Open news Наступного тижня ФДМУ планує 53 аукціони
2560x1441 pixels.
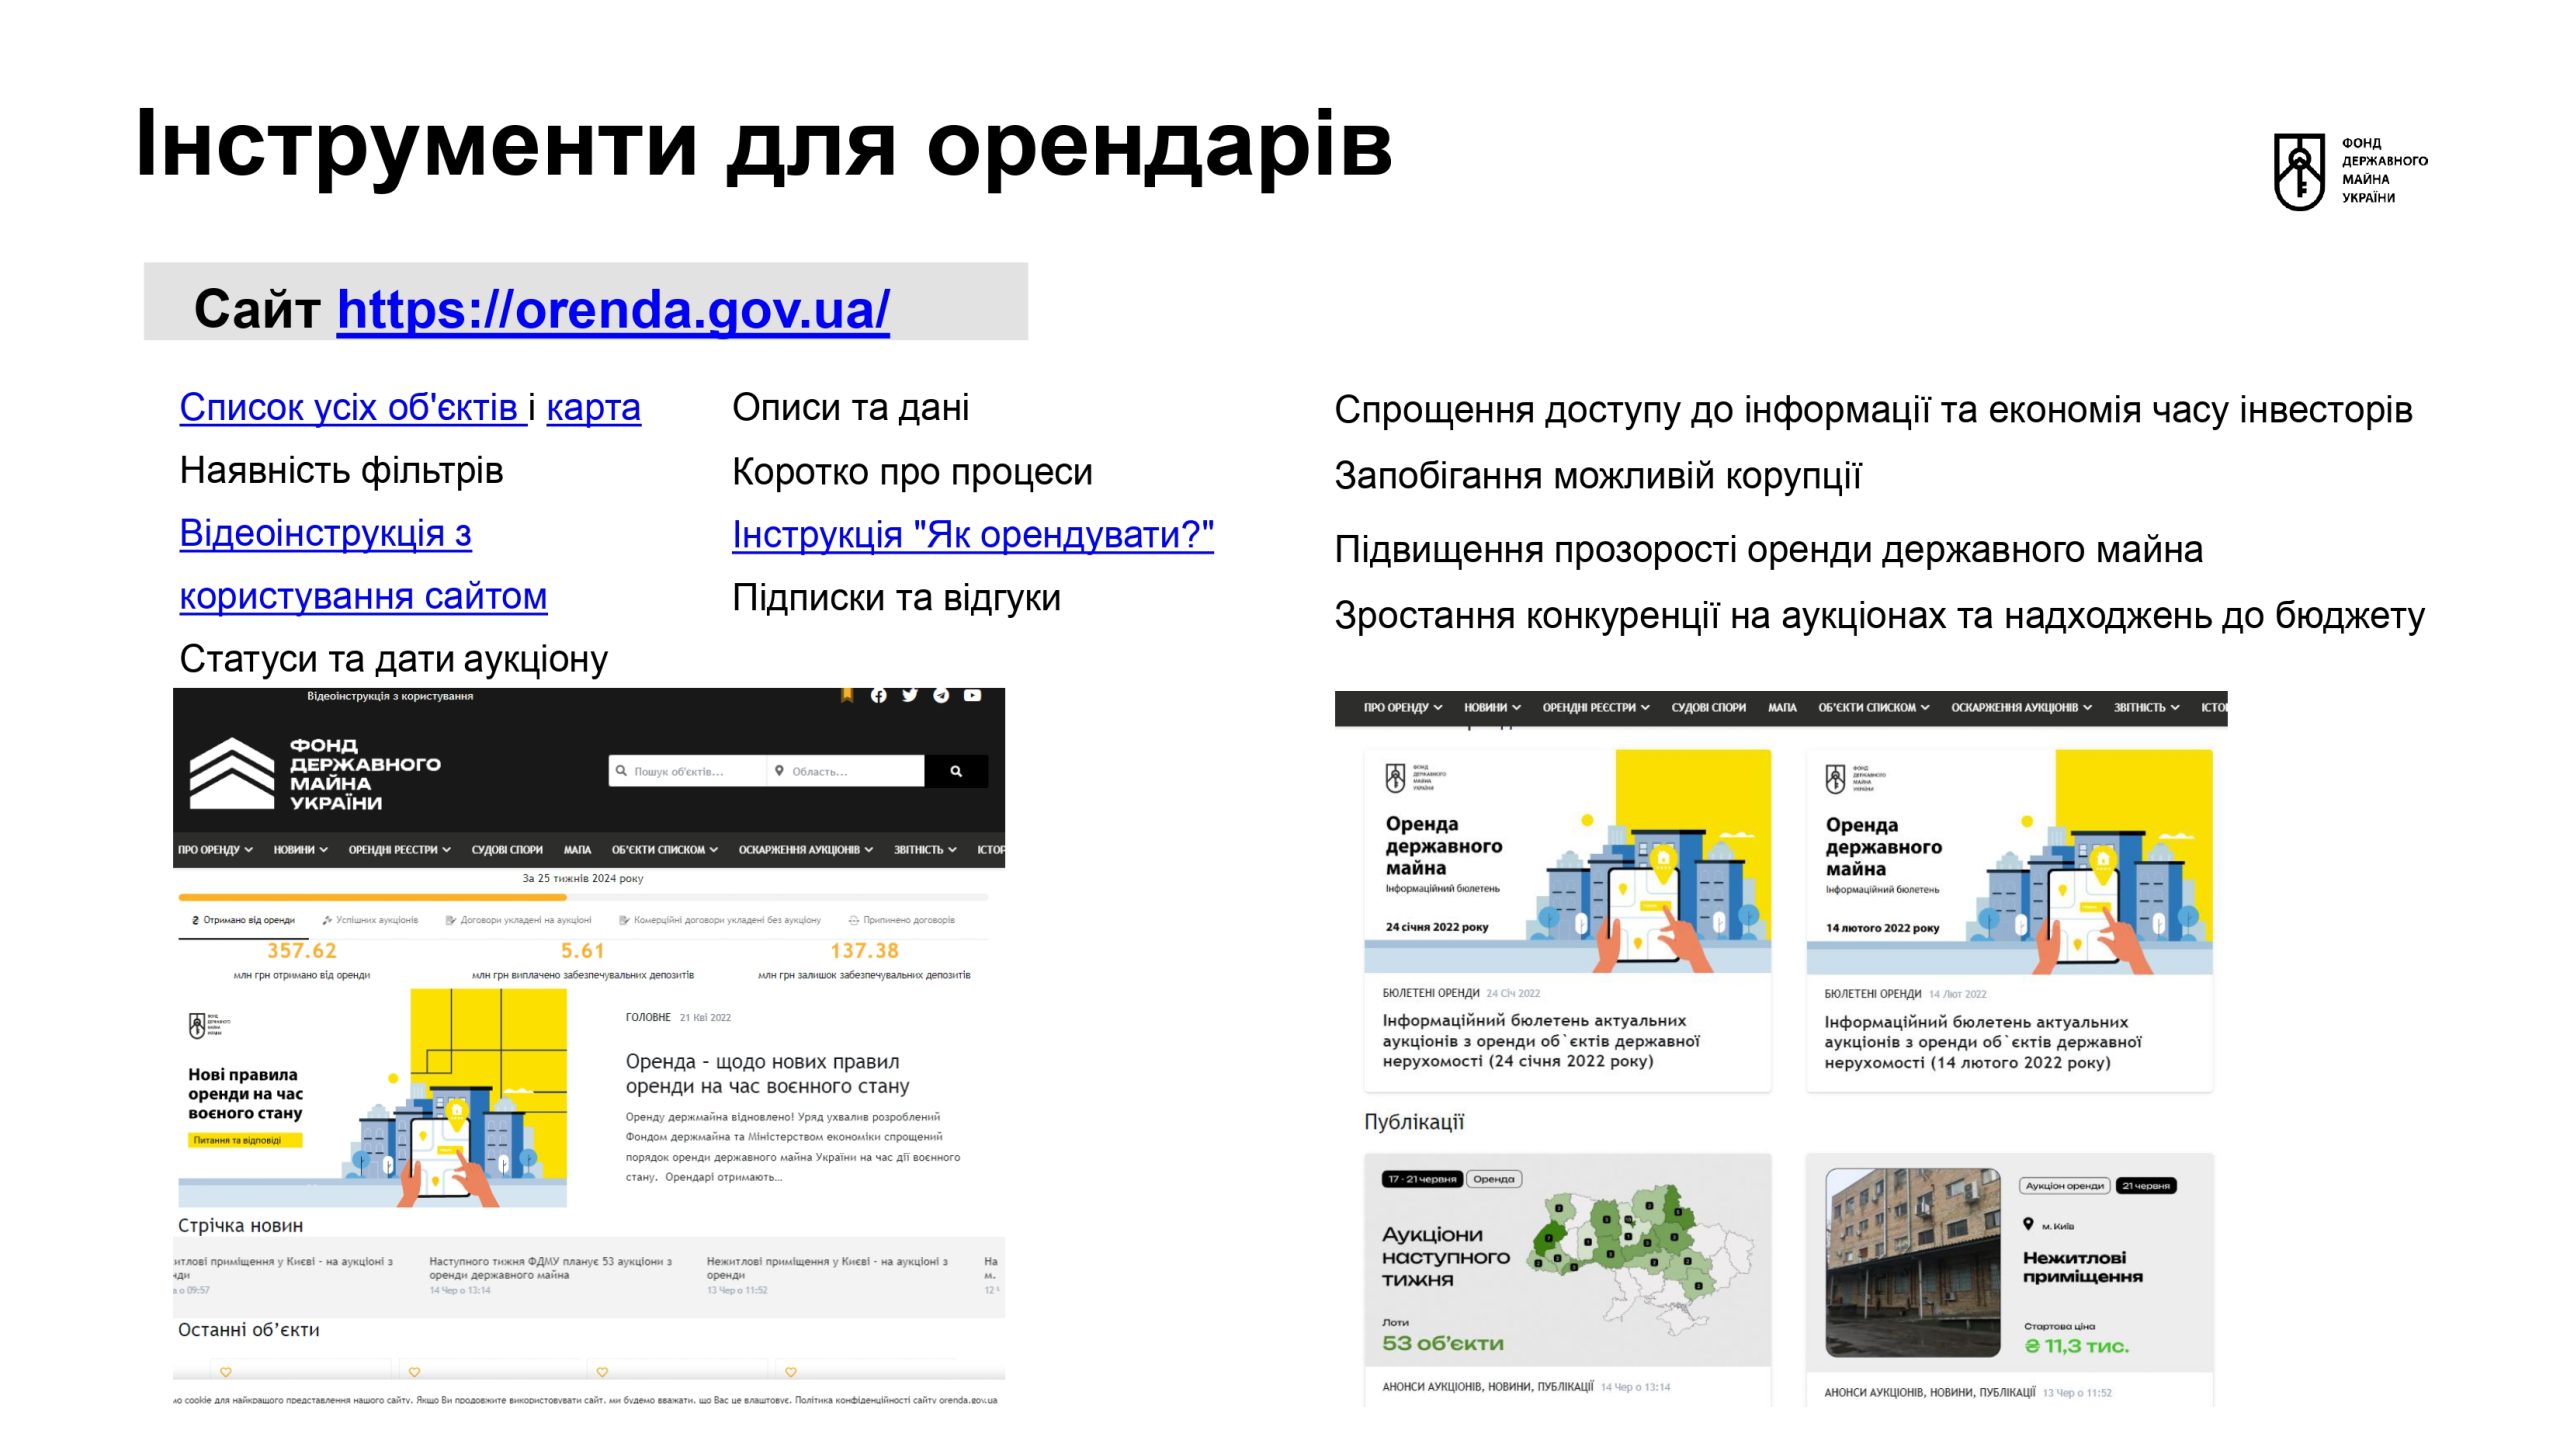pos(550,1268)
